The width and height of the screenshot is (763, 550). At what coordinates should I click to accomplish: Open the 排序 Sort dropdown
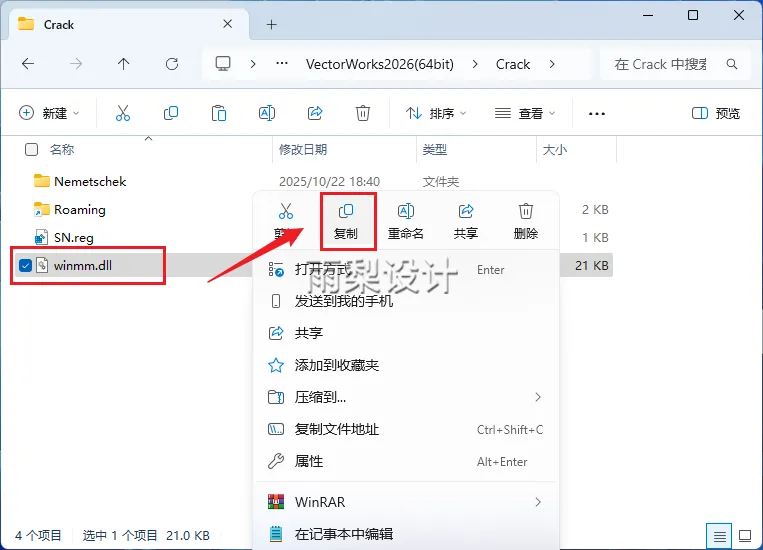[x=436, y=113]
